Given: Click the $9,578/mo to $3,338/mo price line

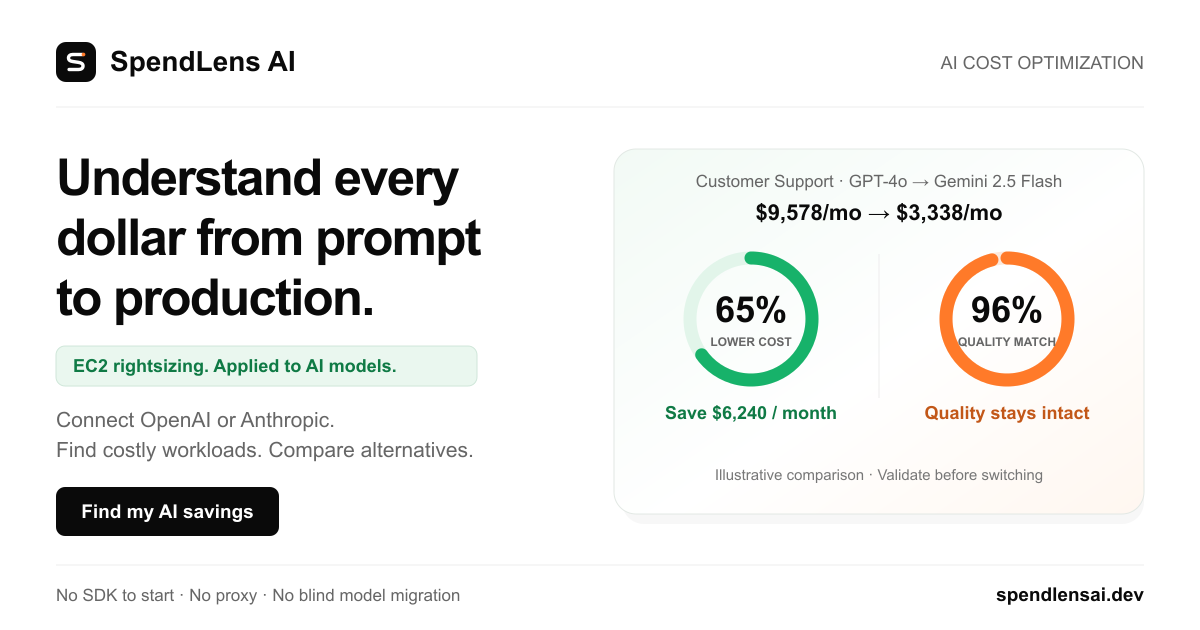Looking at the screenshot, I should click(879, 212).
